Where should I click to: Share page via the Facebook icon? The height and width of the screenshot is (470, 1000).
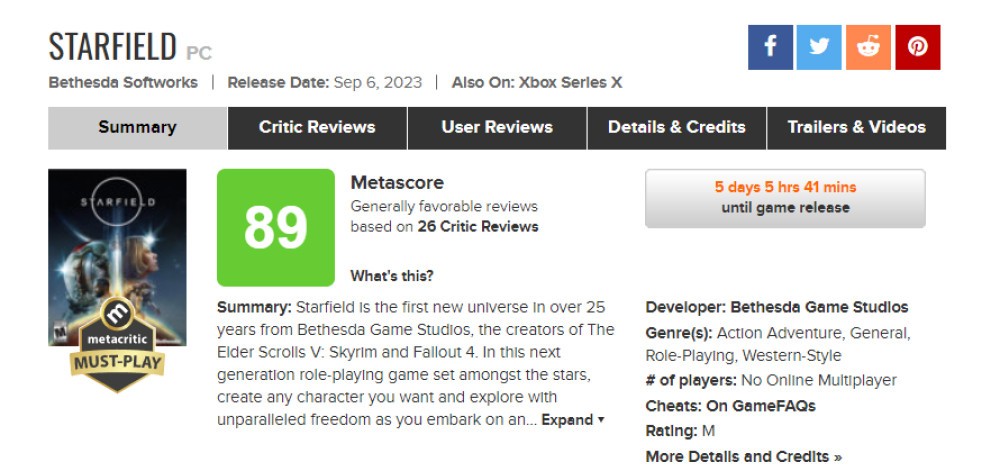click(x=770, y=47)
